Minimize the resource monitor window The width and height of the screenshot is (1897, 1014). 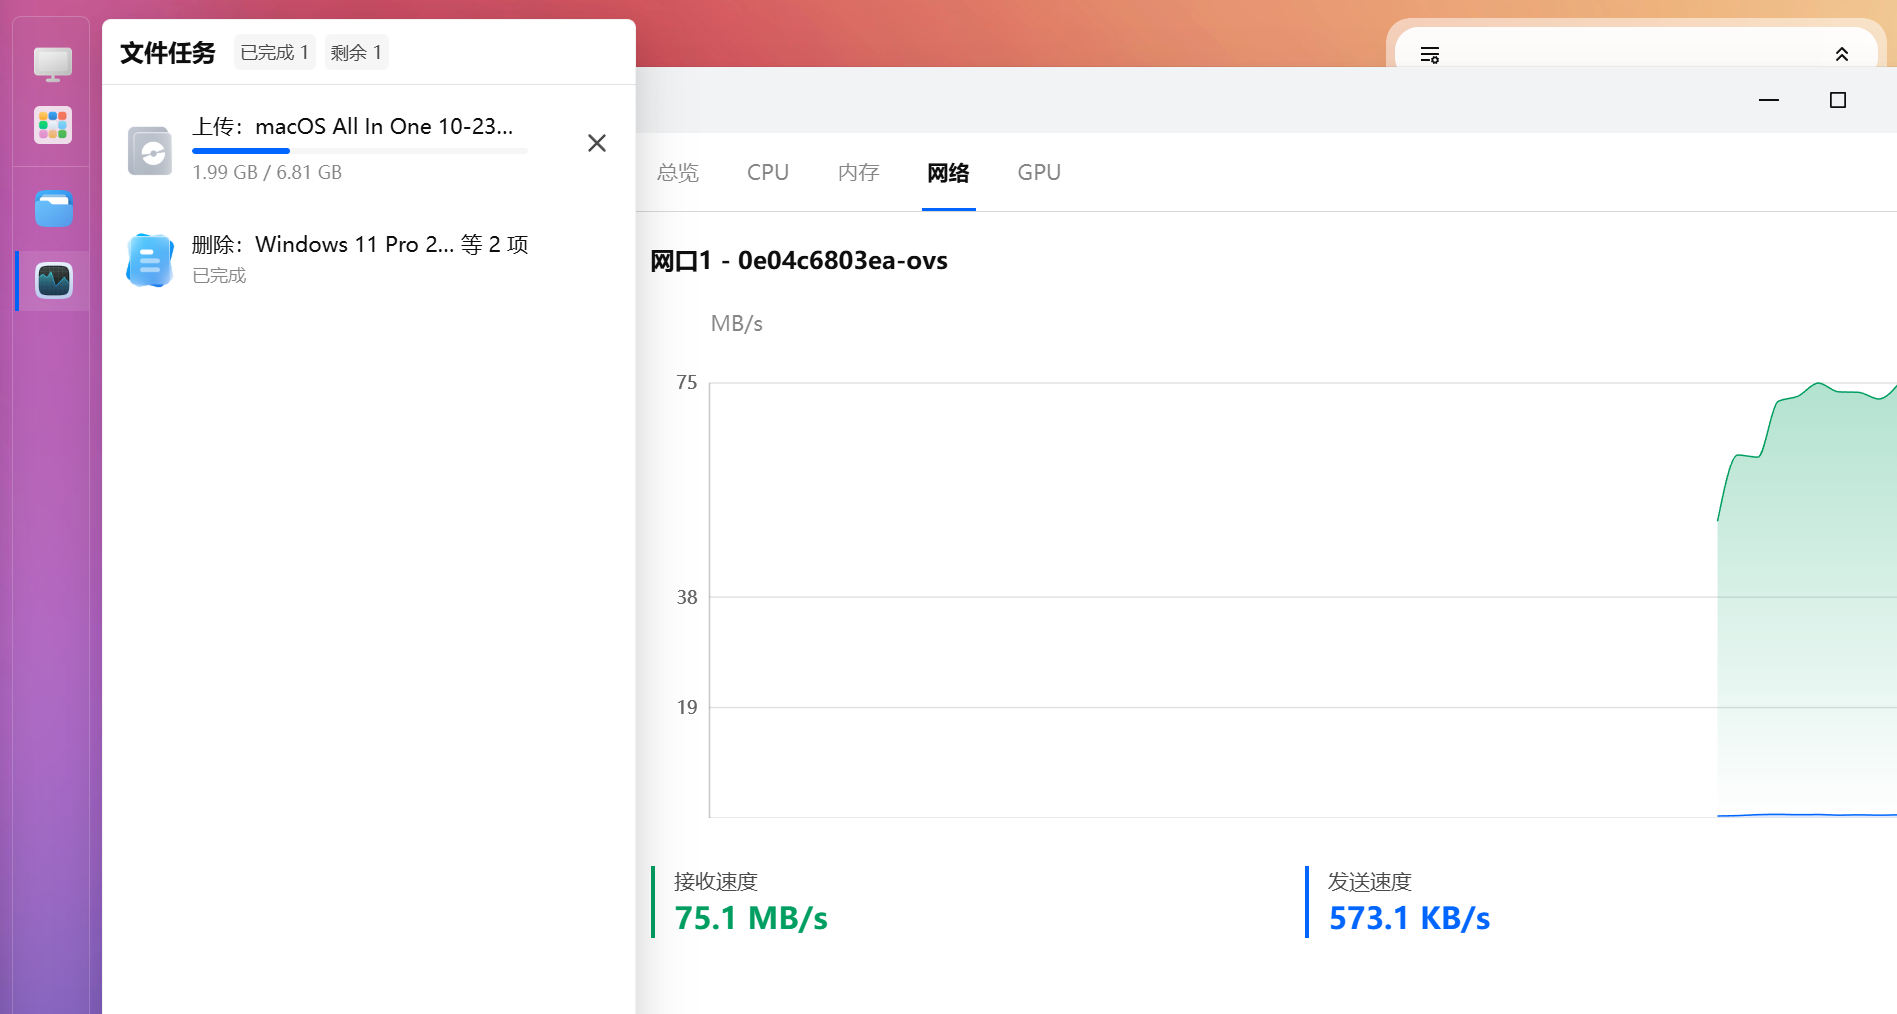(x=1769, y=100)
